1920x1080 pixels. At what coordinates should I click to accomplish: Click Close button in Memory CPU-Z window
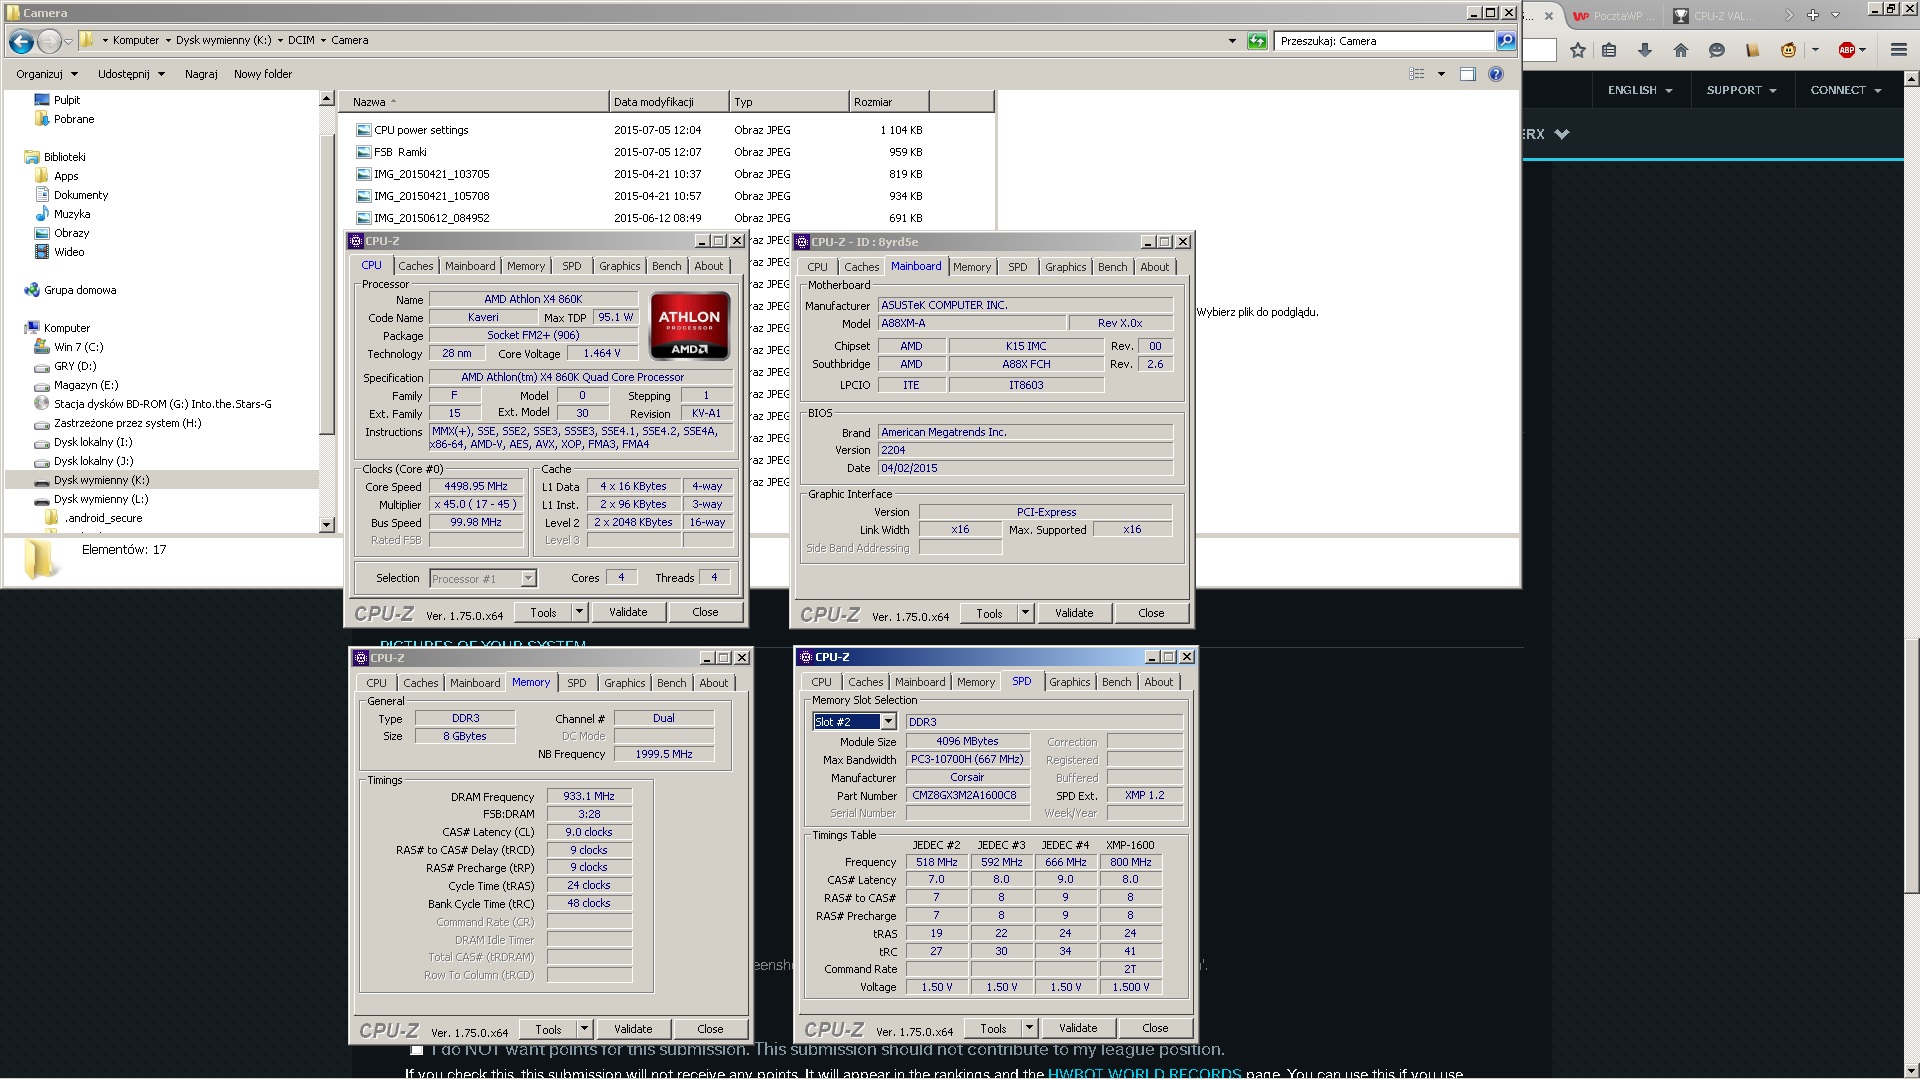click(x=710, y=1029)
